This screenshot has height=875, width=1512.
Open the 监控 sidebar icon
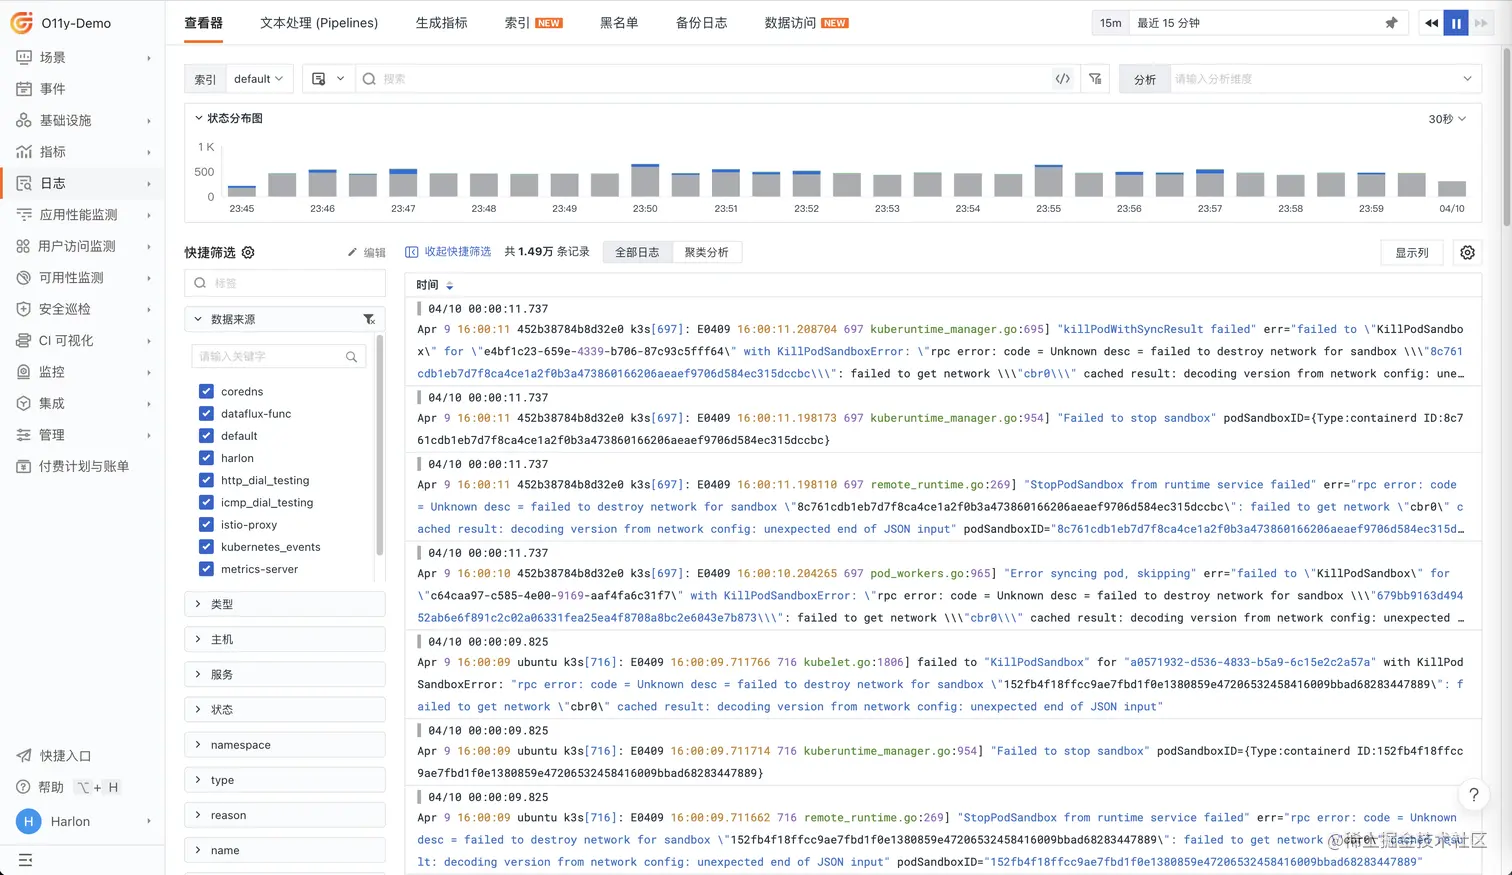(x=24, y=372)
